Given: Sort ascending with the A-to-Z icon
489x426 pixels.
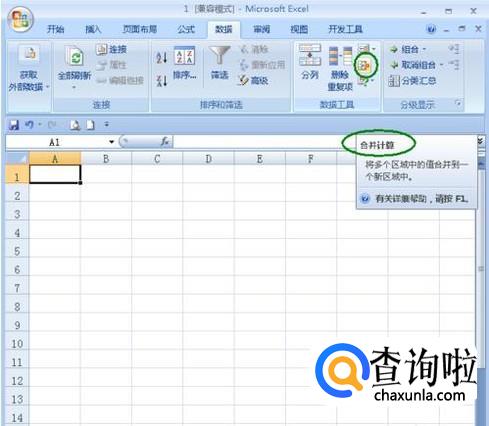Looking at the screenshot, I should pos(162,58).
